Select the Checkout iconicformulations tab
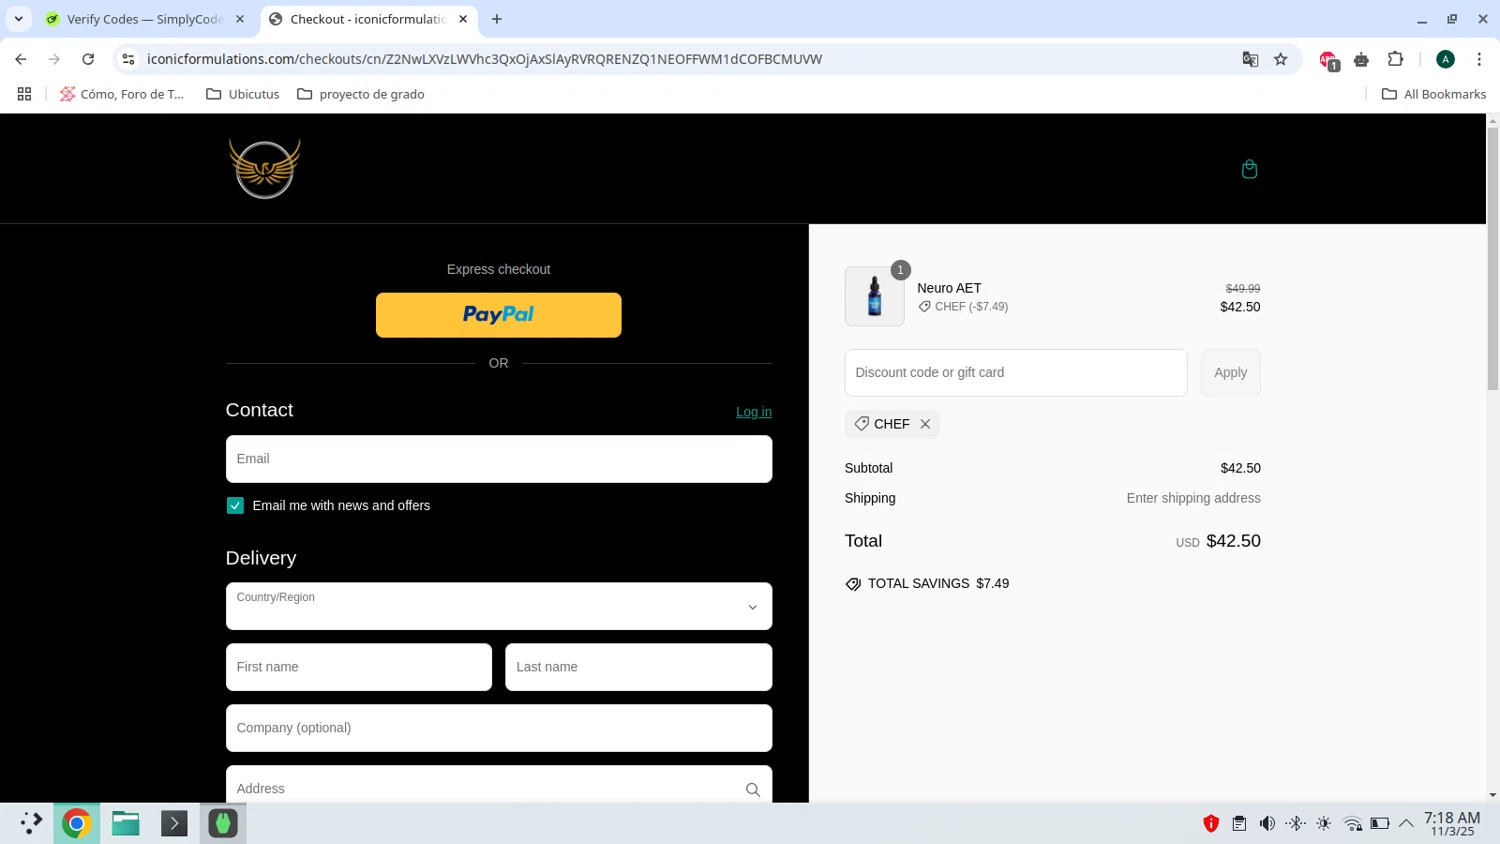1500x844 pixels. pos(369,19)
